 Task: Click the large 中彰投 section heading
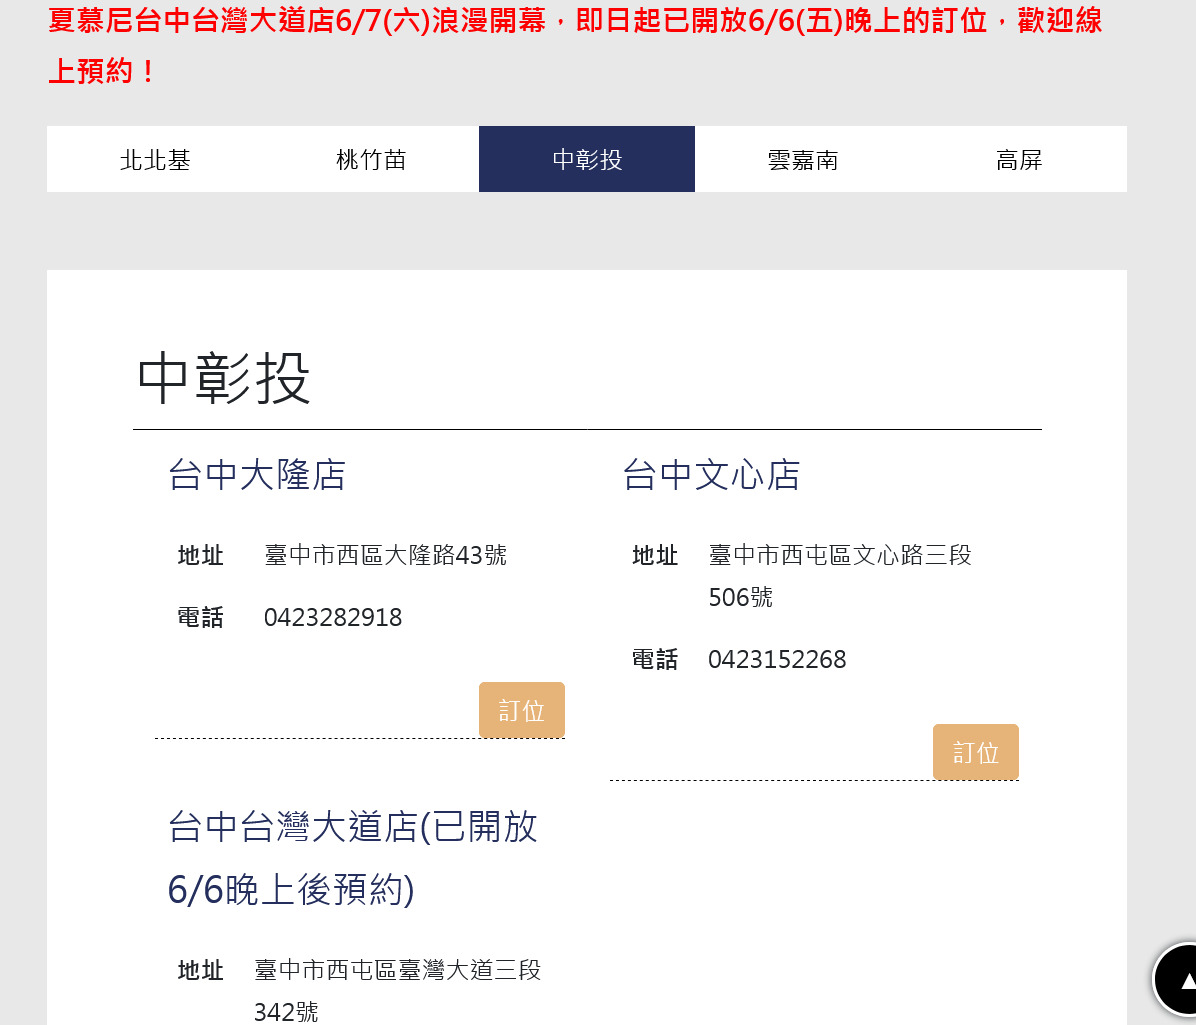(x=224, y=379)
